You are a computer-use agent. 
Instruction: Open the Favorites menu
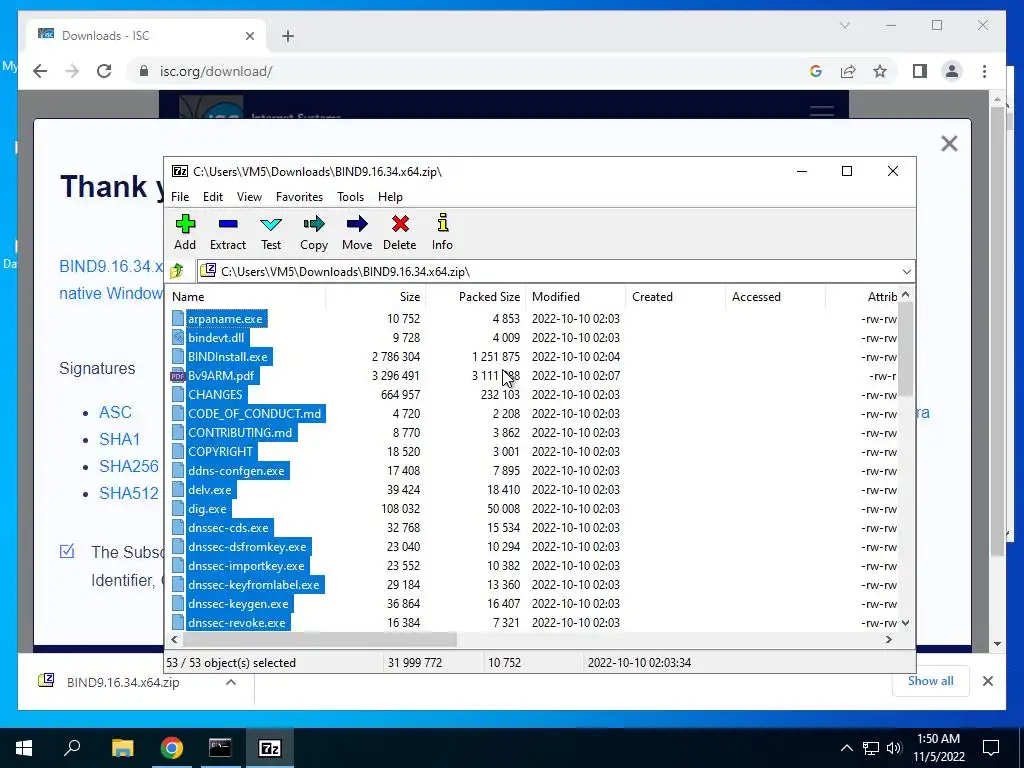299,197
